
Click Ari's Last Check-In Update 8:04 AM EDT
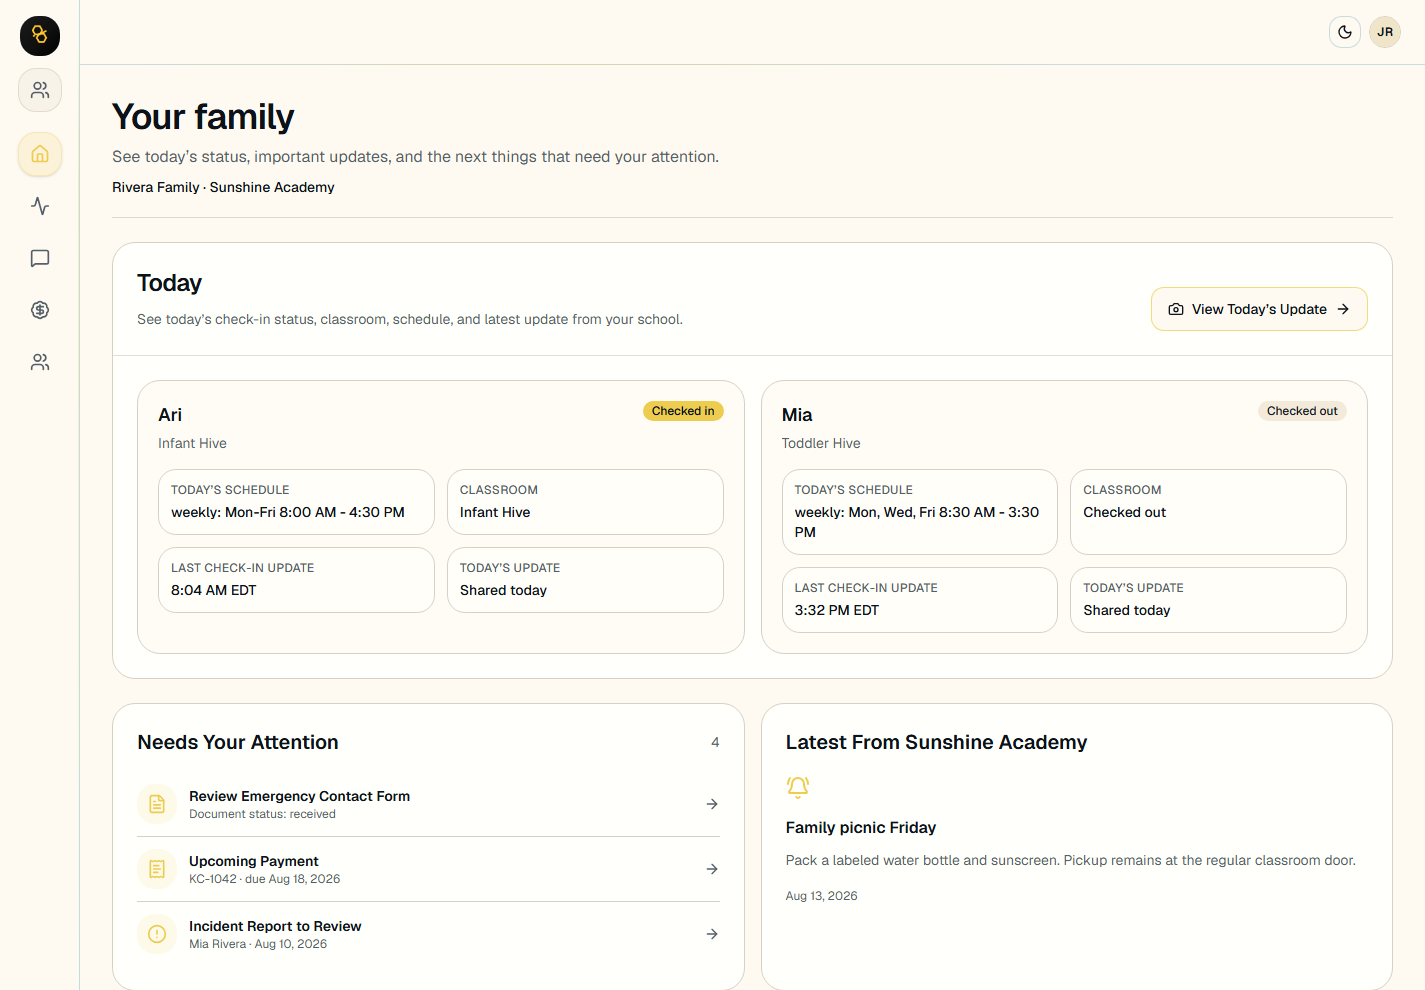[296, 580]
